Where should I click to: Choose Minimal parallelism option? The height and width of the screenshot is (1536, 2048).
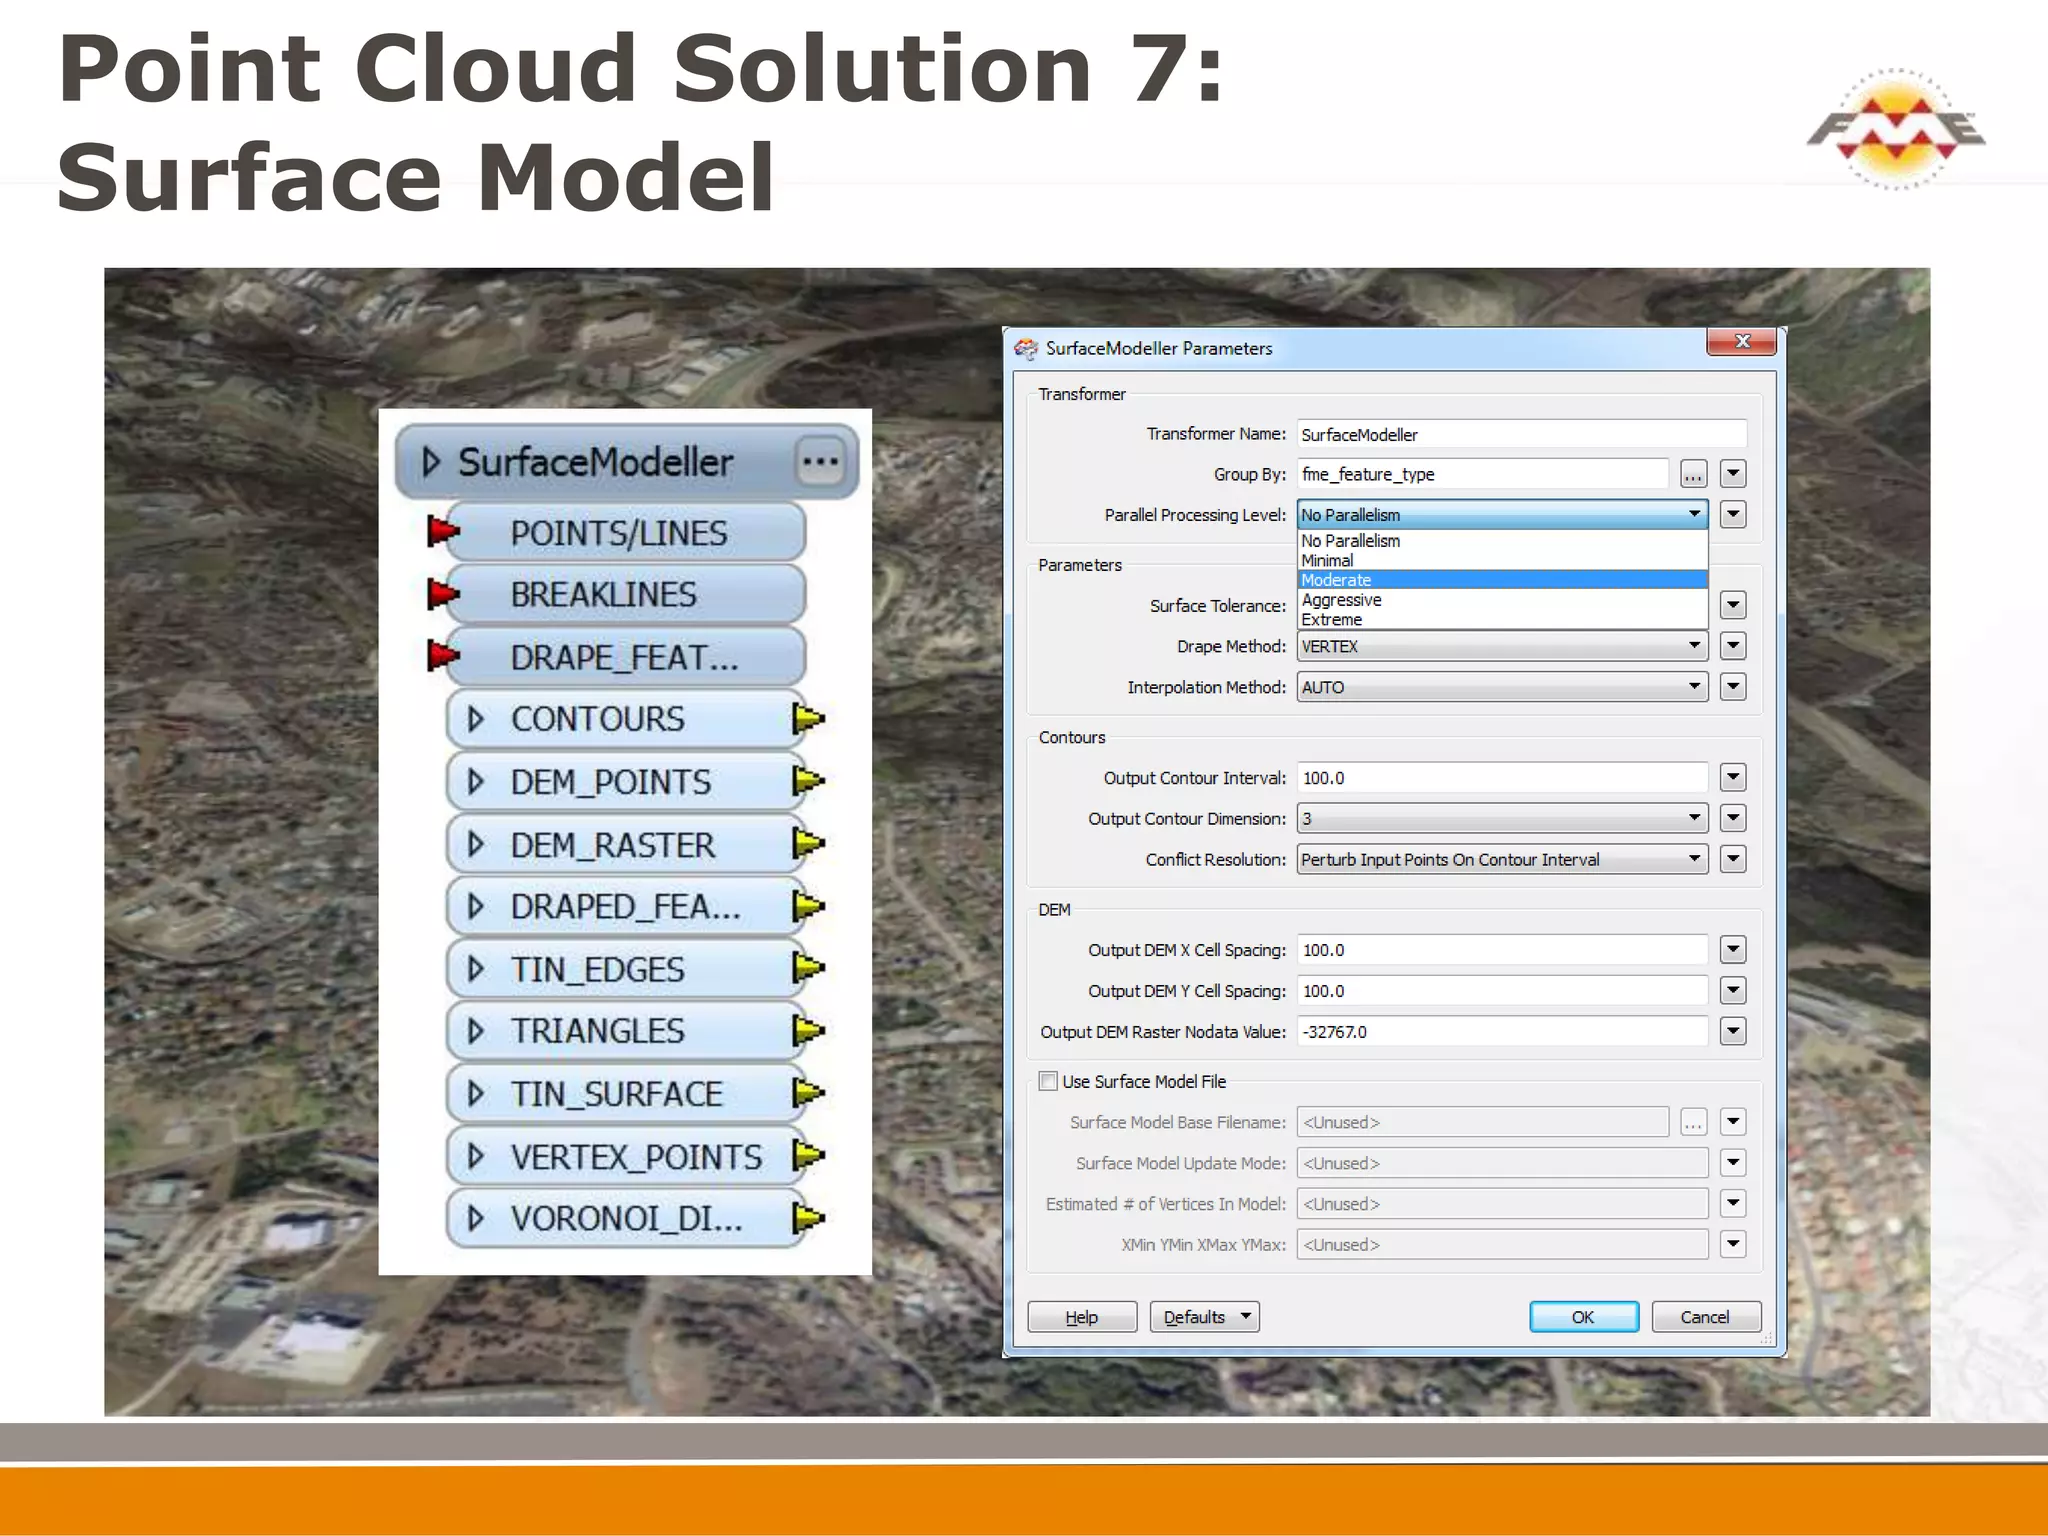[1502, 561]
